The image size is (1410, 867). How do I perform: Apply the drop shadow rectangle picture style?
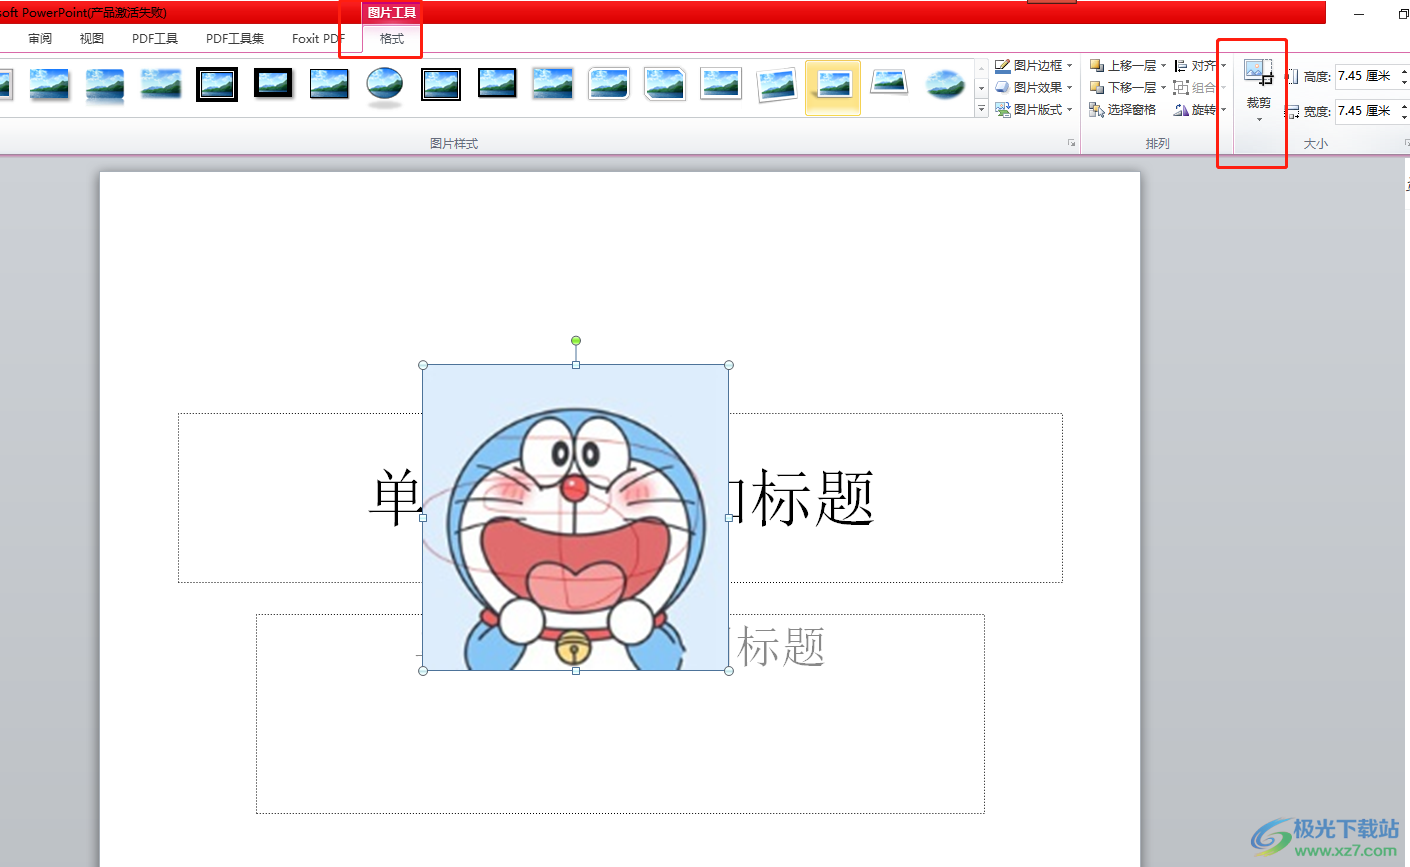[x=49, y=85]
